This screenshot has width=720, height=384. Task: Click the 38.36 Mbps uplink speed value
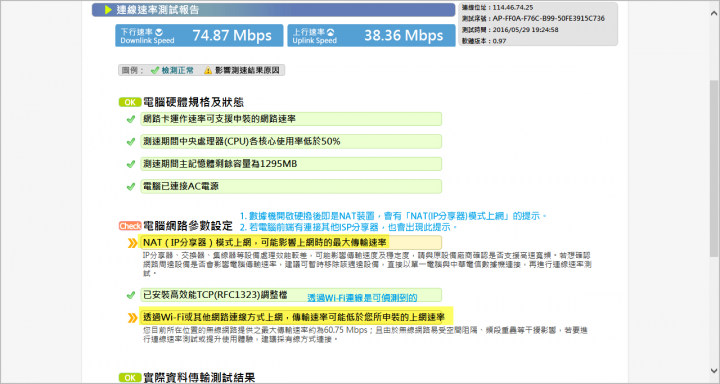[x=404, y=35]
